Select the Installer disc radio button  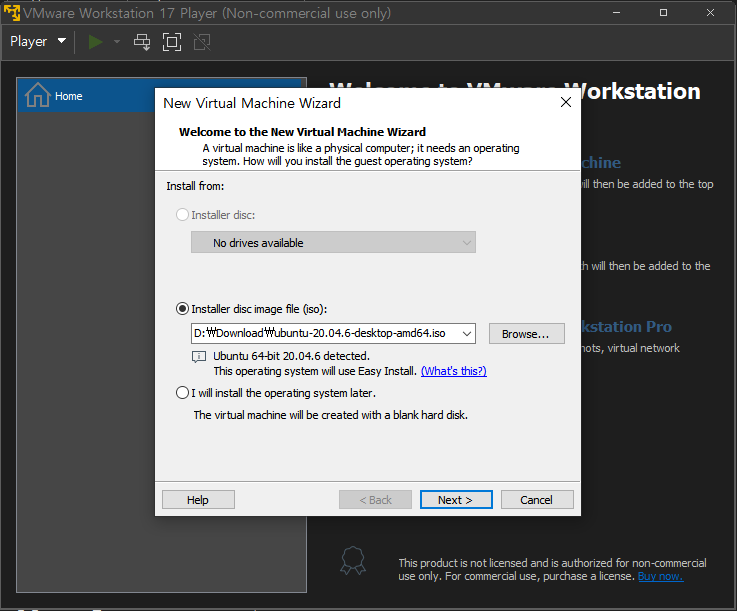(x=182, y=215)
